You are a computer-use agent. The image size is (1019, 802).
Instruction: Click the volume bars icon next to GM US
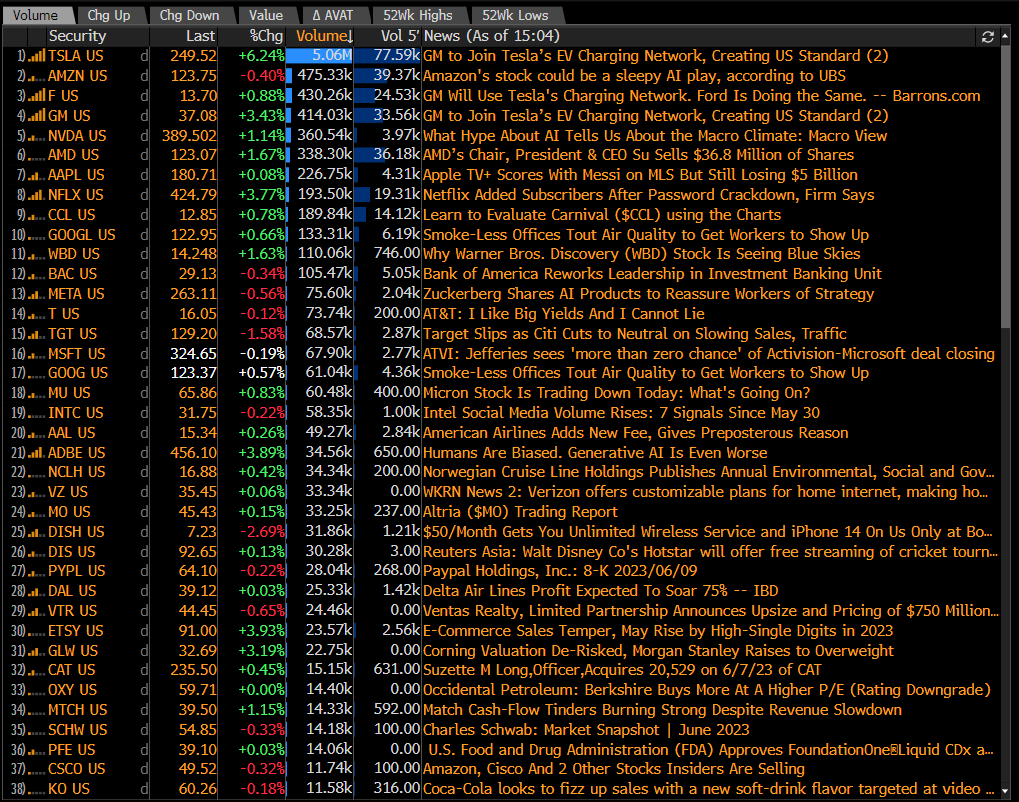[x=36, y=116]
